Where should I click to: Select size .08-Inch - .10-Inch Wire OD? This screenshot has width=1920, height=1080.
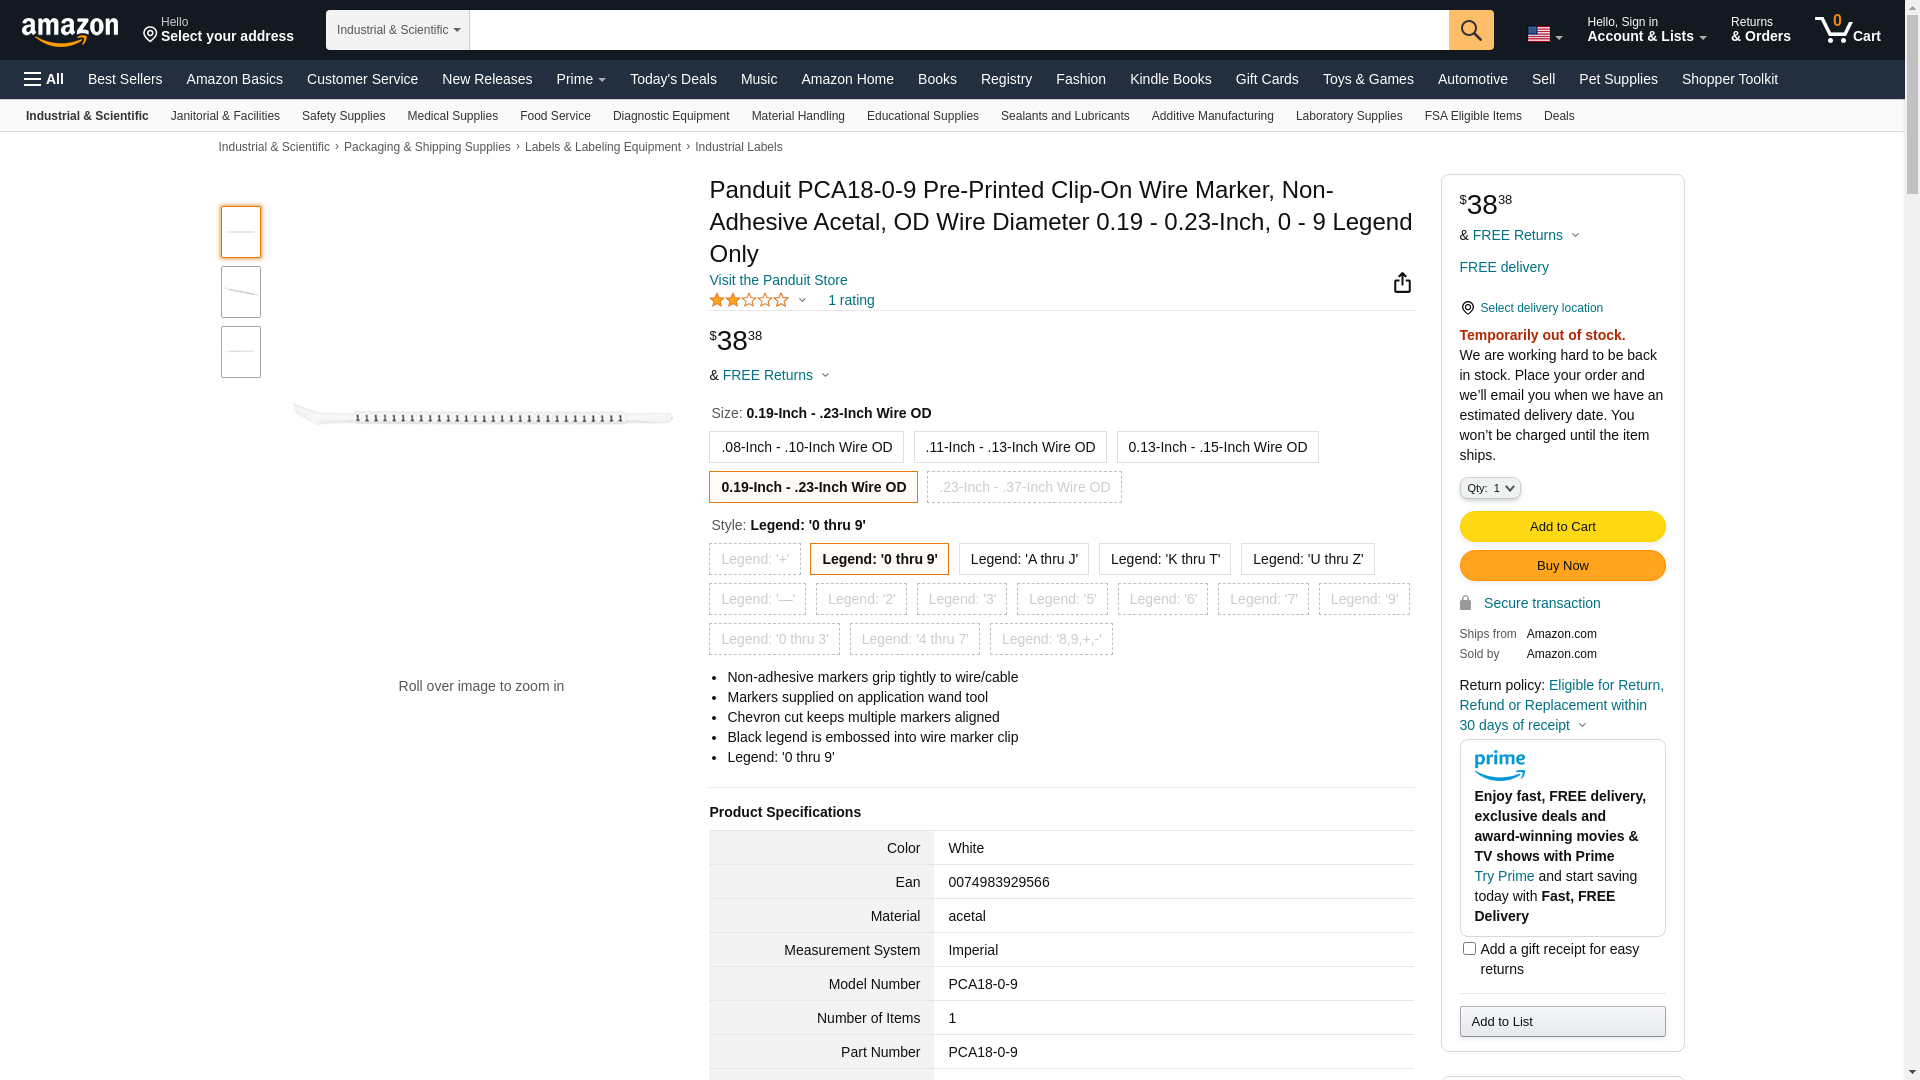[x=806, y=447]
